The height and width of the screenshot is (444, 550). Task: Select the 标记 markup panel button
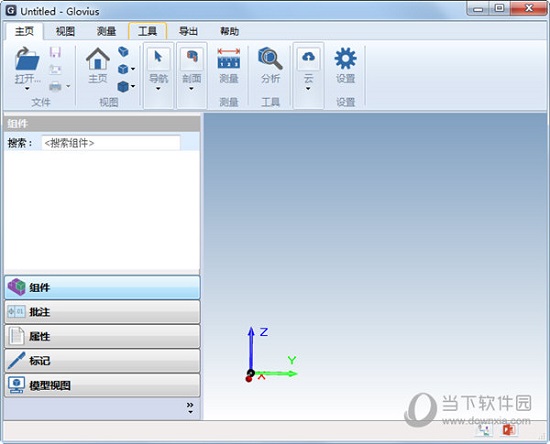[102, 361]
